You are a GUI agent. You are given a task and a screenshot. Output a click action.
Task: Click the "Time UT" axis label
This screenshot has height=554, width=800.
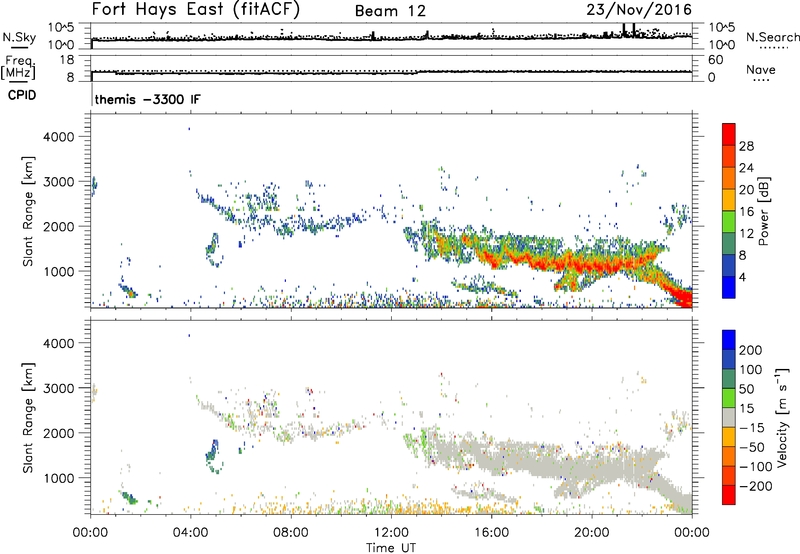pyautogui.click(x=391, y=547)
